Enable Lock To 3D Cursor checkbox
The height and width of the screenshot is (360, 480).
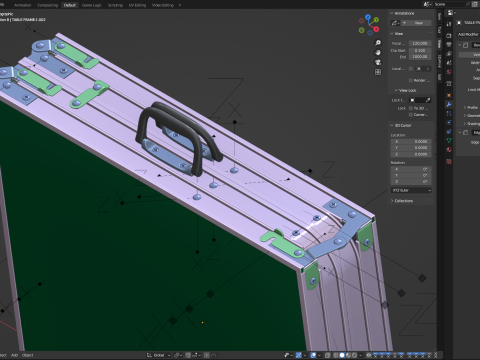pos(411,108)
